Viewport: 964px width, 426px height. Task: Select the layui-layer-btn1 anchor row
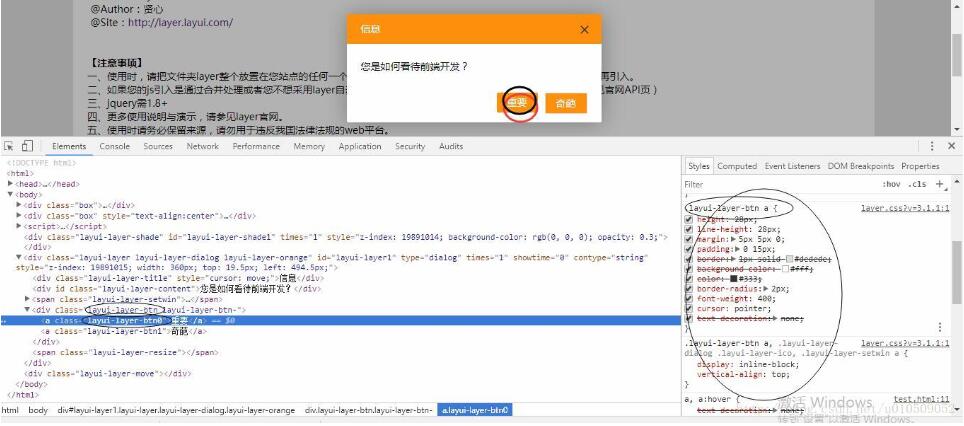pyautogui.click(x=340, y=331)
